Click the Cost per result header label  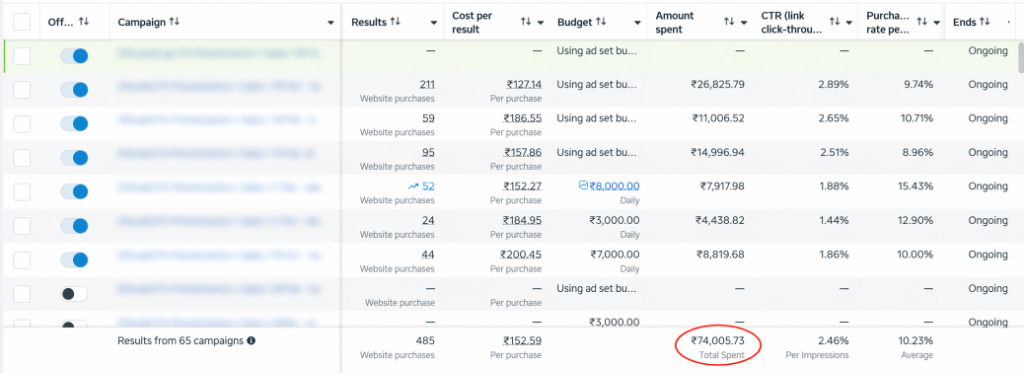(x=473, y=22)
